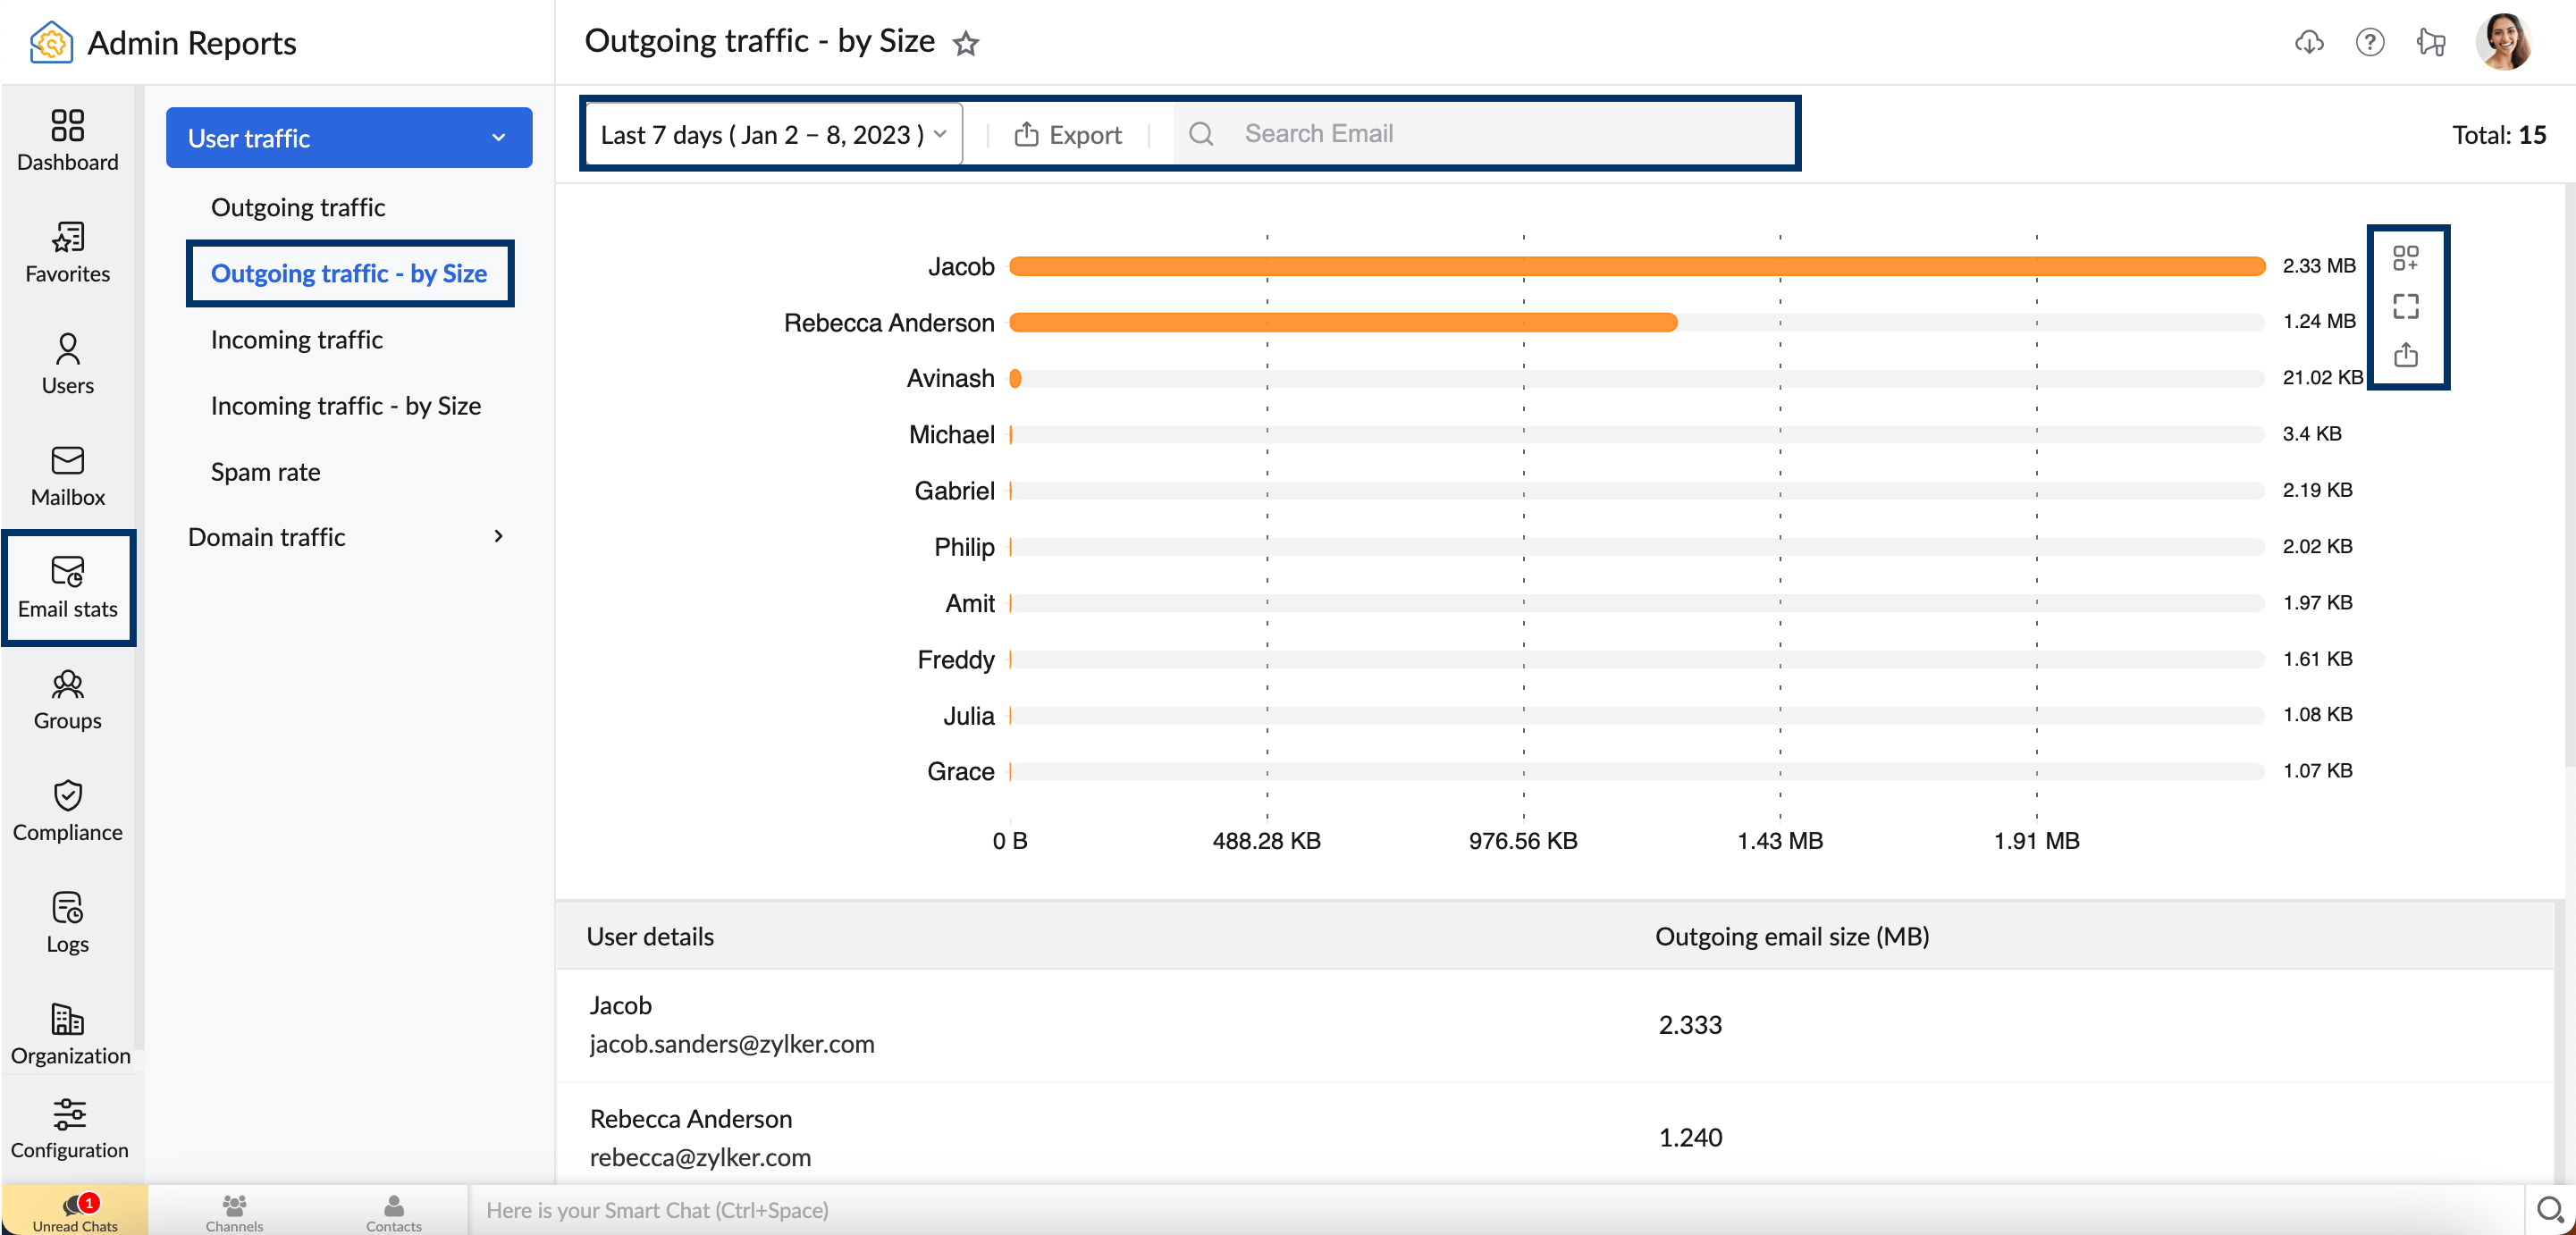The width and height of the screenshot is (2576, 1235).
Task: Click the Export button
Action: click(1066, 135)
